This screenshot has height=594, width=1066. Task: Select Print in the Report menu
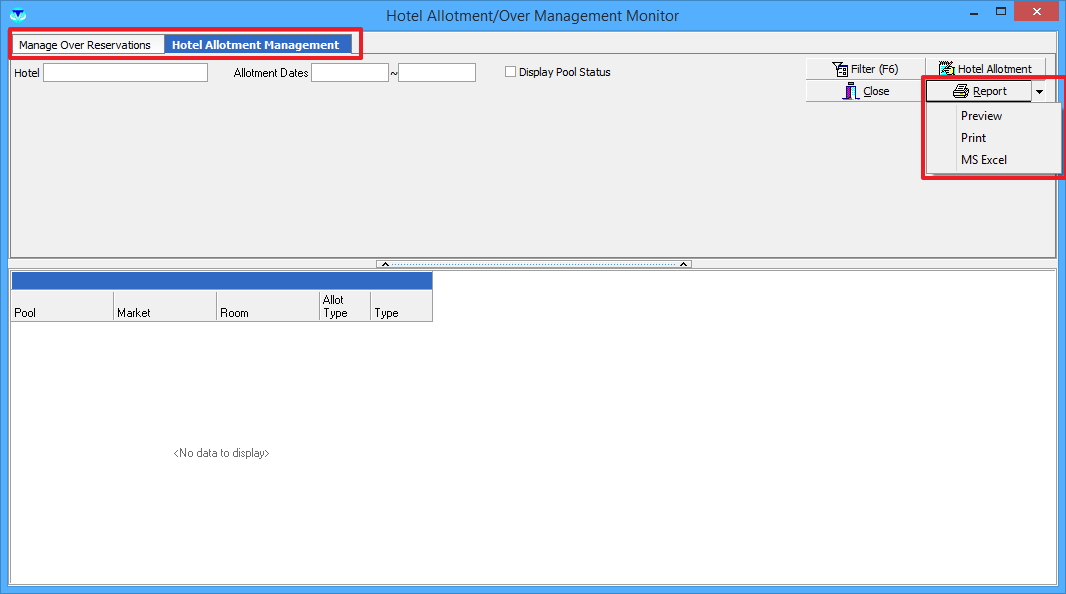point(973,138)
